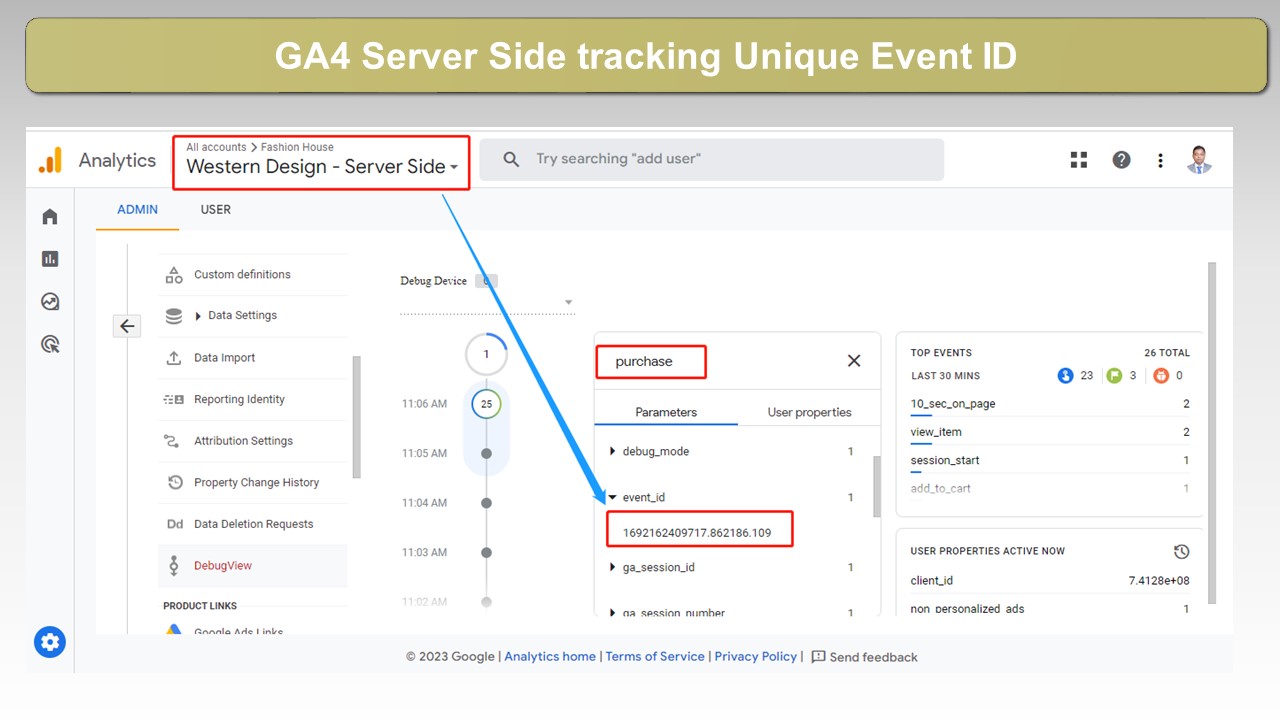Close the purchase event panel
The image size is (1280, 720).
click(854, 361)
